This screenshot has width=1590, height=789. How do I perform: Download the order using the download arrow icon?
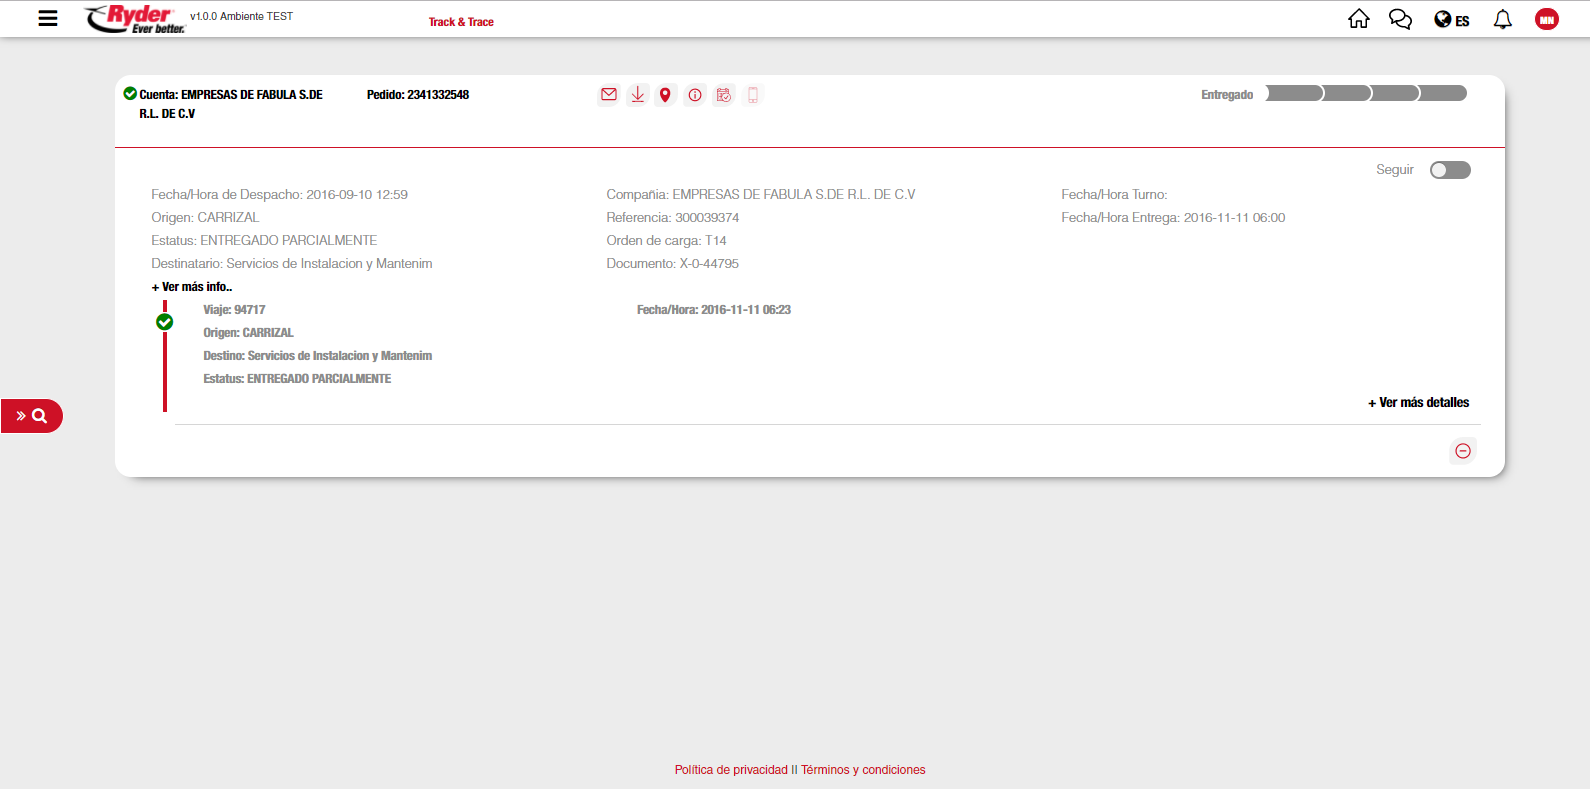click(x=637, y=95)
